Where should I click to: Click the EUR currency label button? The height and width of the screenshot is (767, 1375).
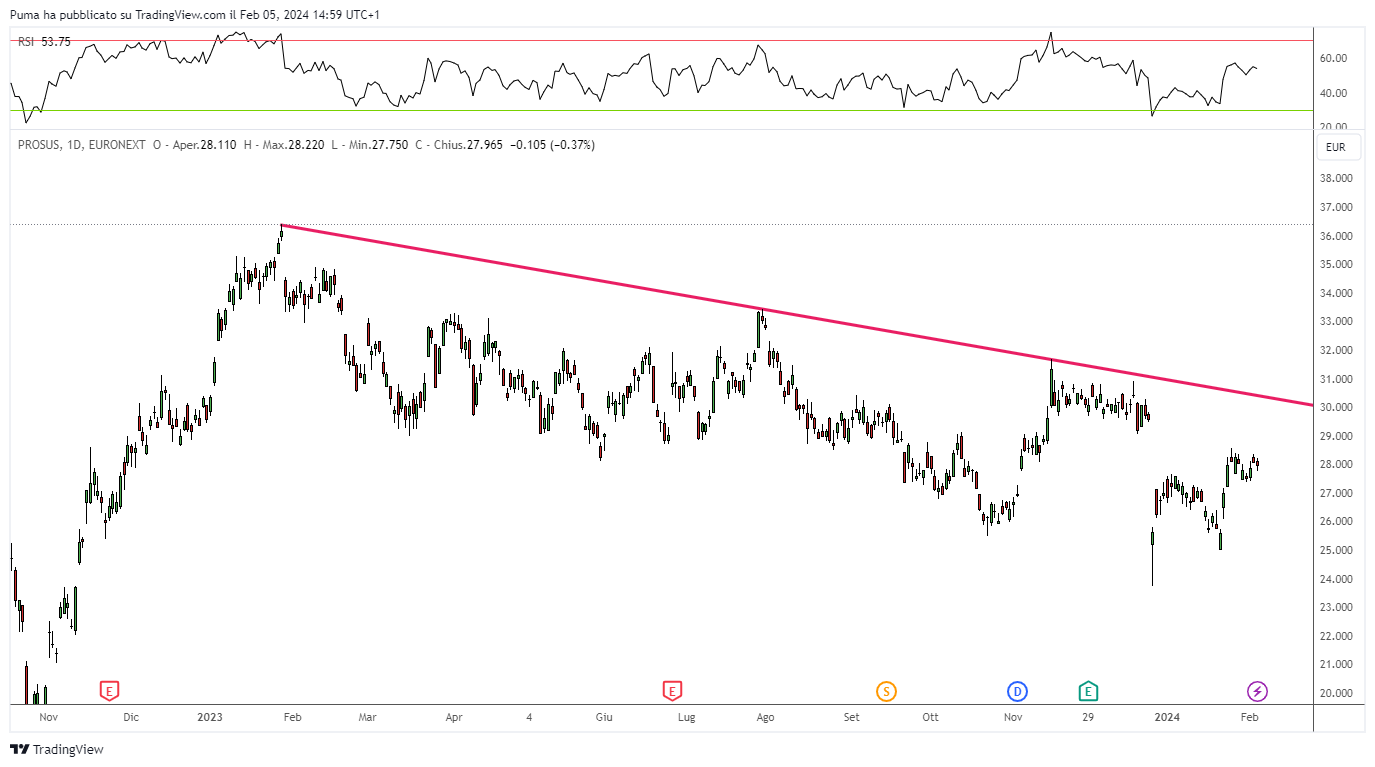(1335, 147)
